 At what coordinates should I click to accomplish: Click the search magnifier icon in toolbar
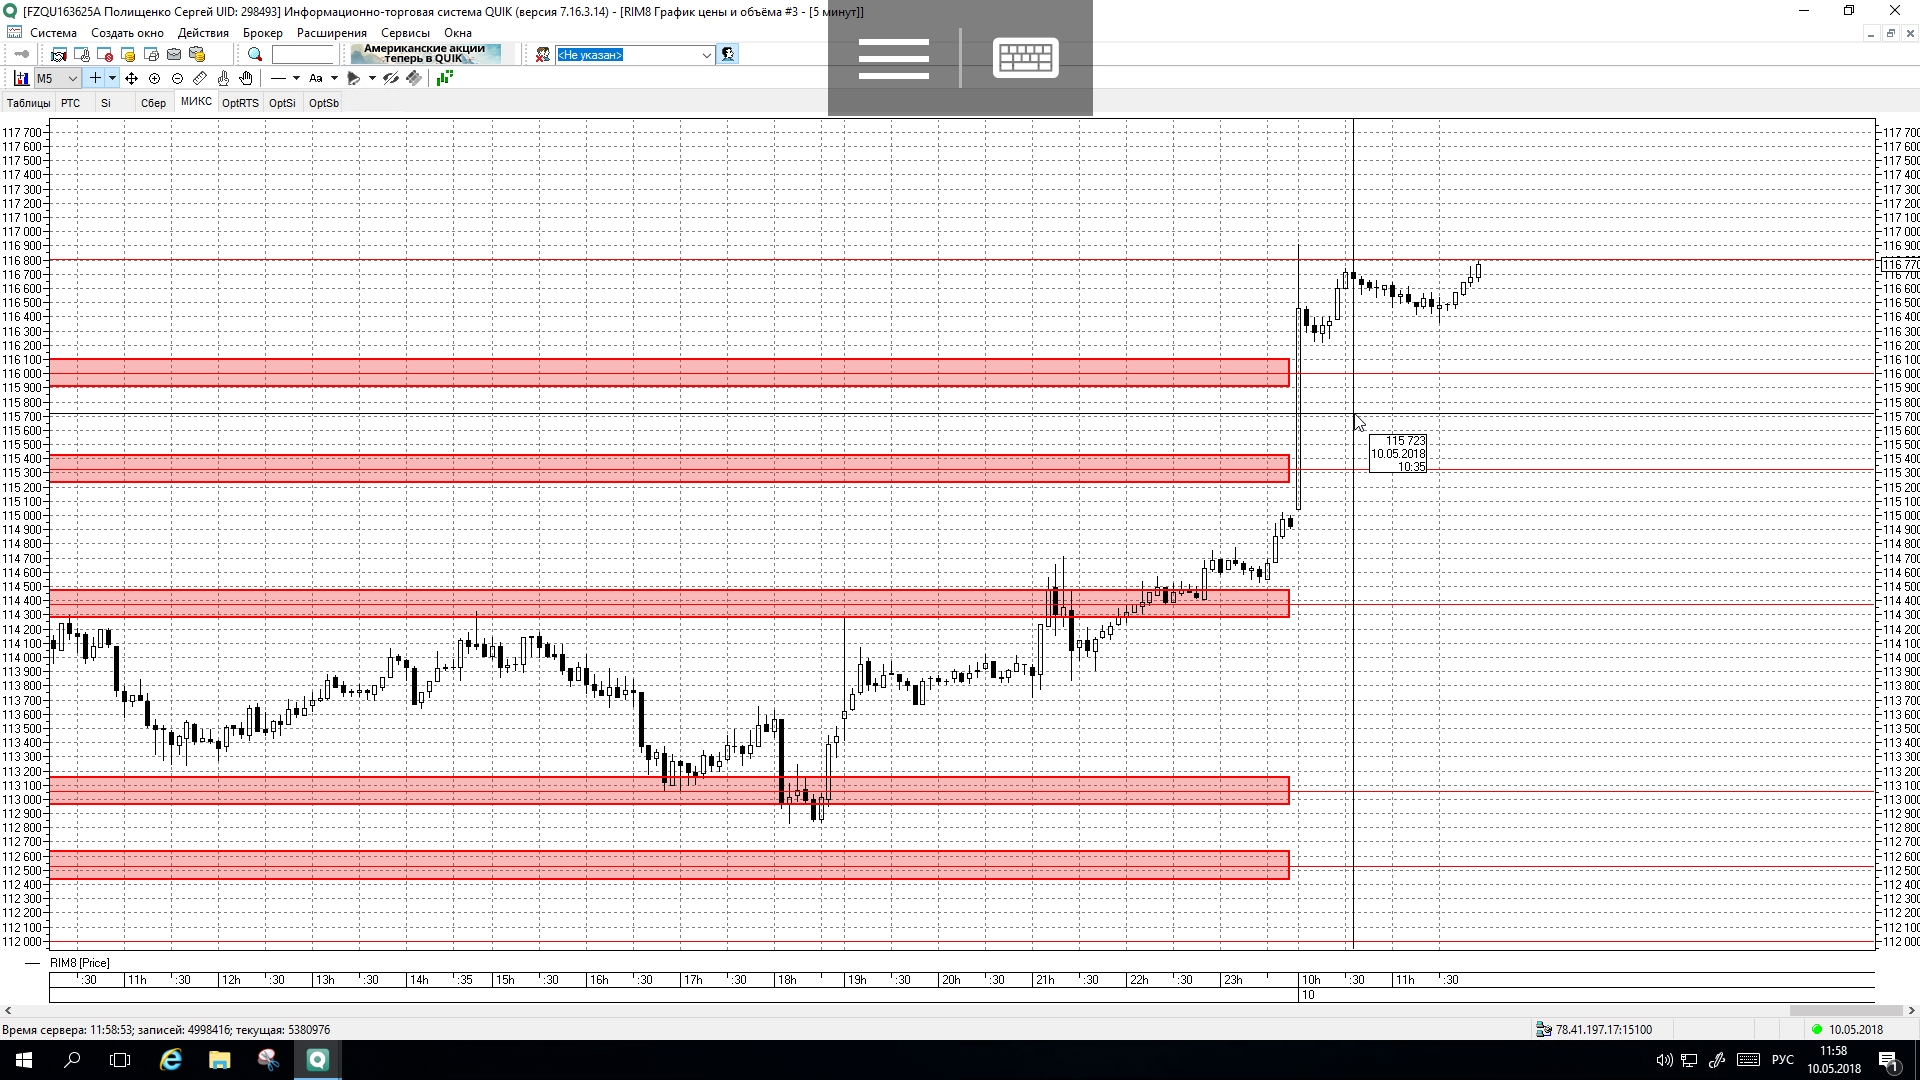255,55
